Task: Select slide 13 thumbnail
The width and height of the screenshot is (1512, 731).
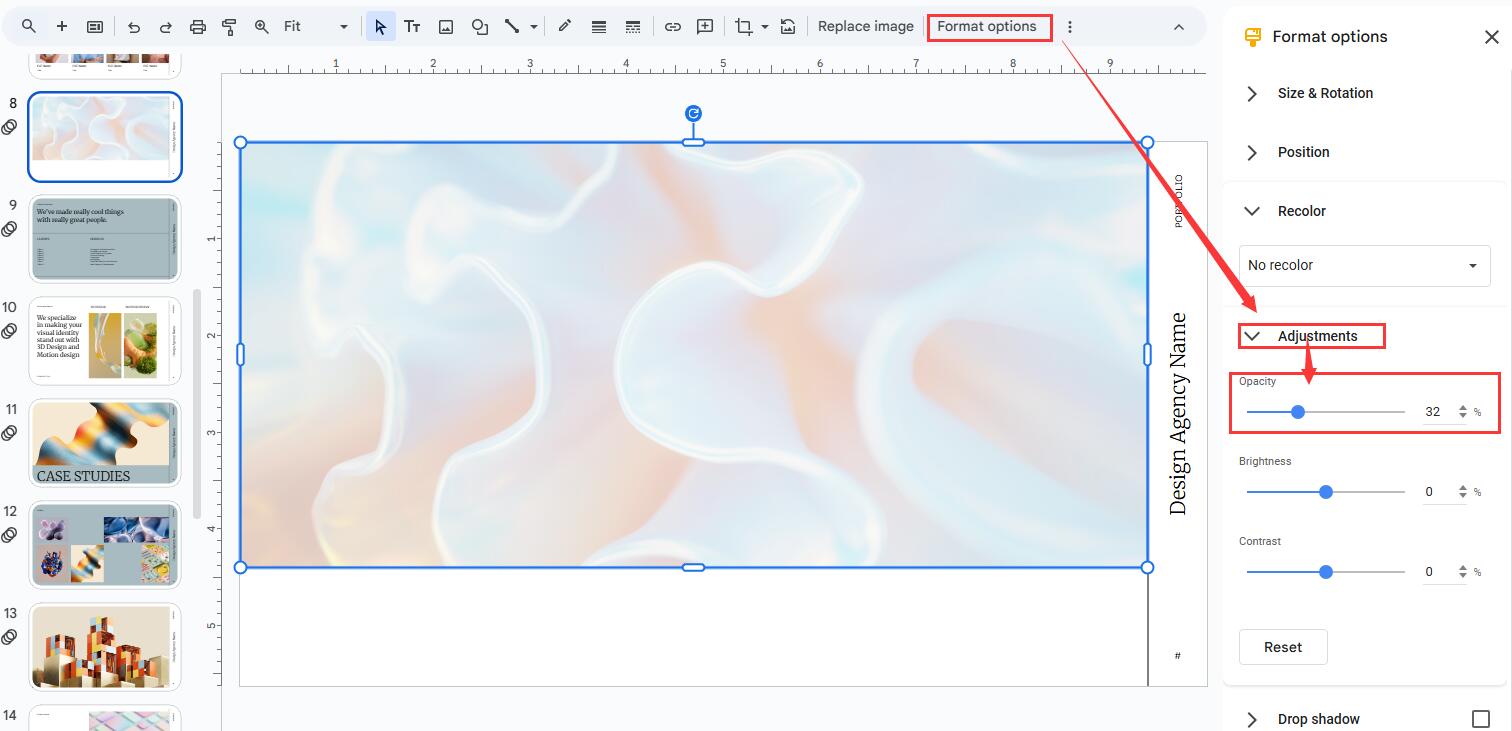Action: coord(105,647)
